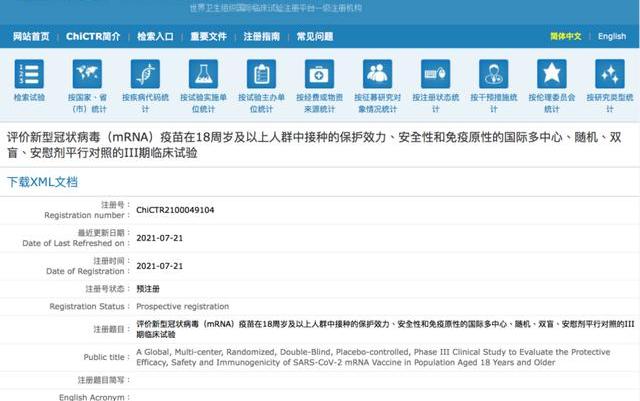Go to 网站首页 in navigation bar
Image resolution: width=640 pixels, height=401 pixels.
click(x=31, y=37)
